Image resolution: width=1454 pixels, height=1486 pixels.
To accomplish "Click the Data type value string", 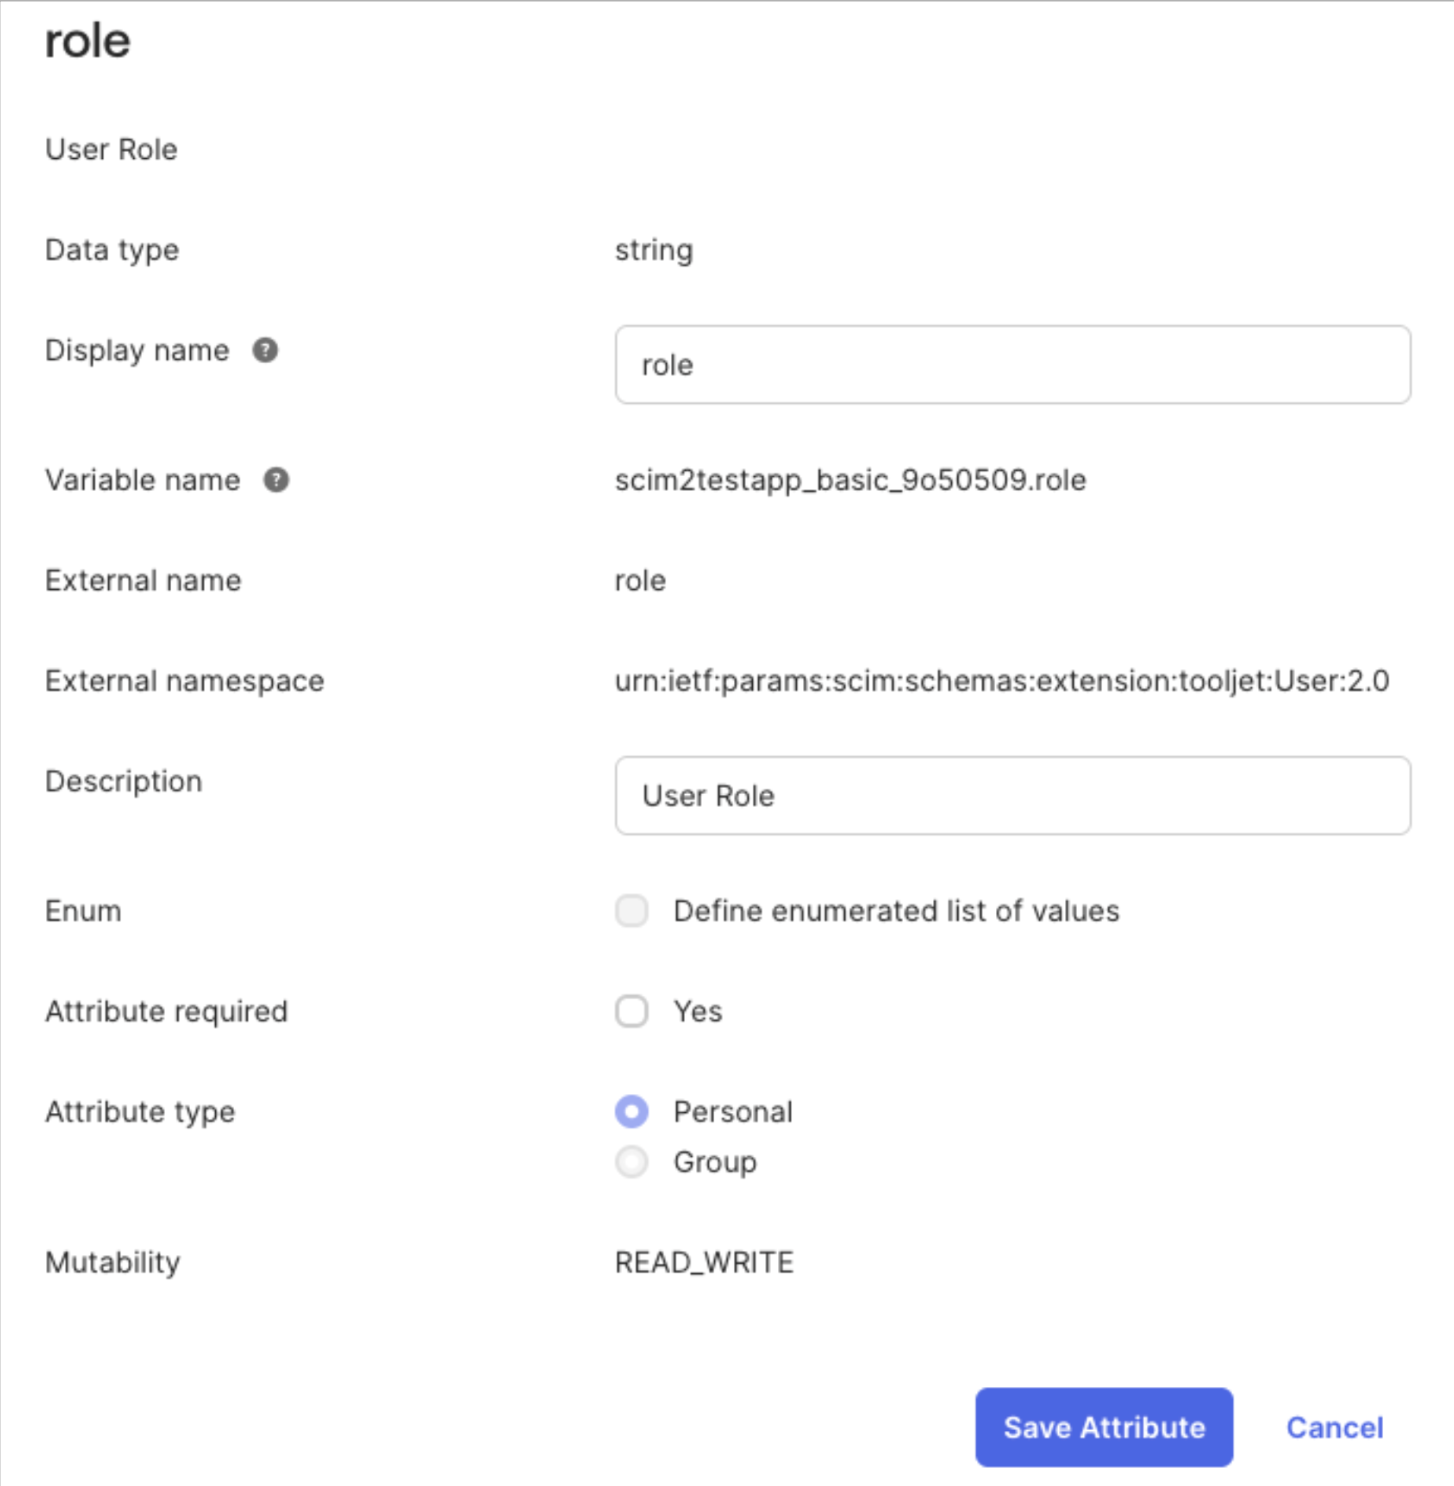I will tap(654, 250).
